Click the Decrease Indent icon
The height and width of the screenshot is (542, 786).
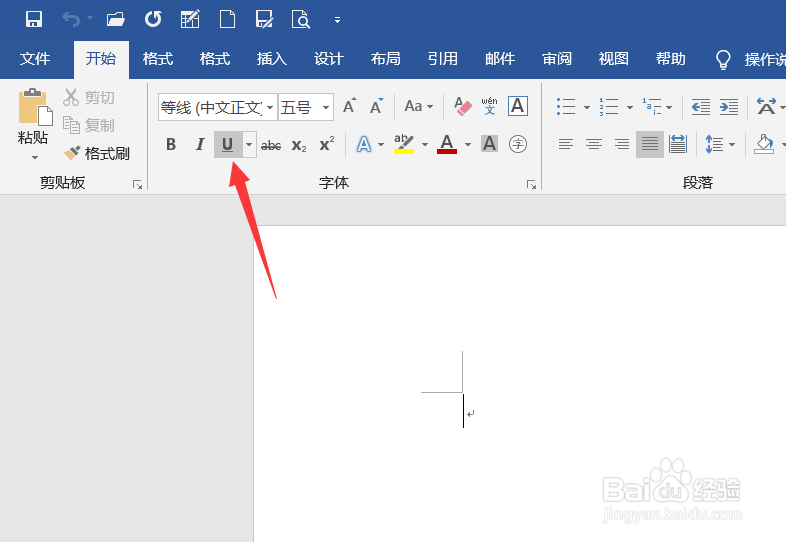coord(701,106)
